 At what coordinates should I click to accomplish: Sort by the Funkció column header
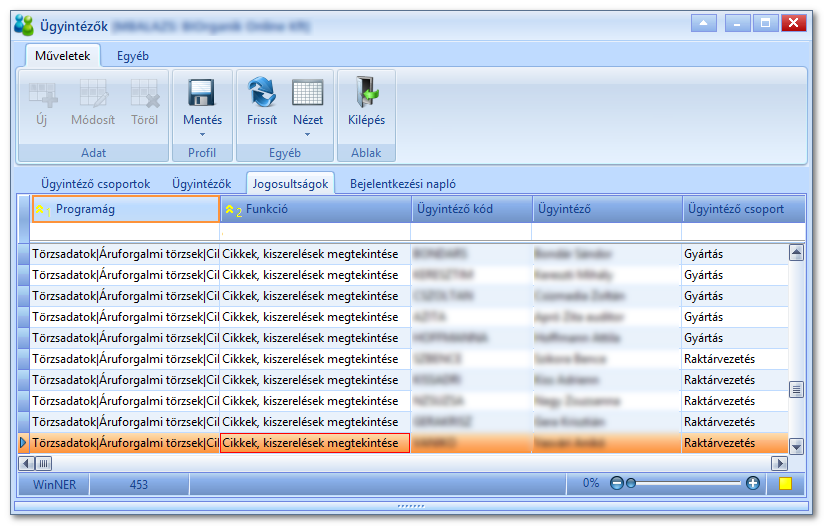[315, 209]
